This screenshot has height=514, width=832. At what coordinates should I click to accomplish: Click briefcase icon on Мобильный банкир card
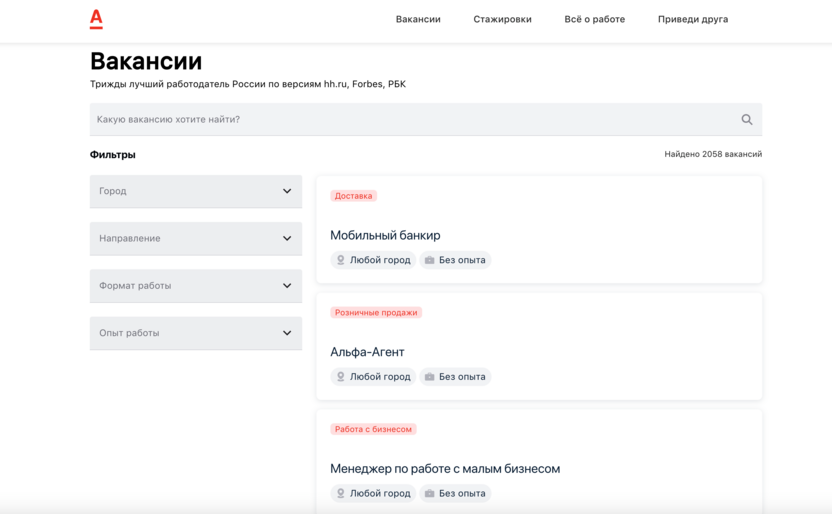429,260
